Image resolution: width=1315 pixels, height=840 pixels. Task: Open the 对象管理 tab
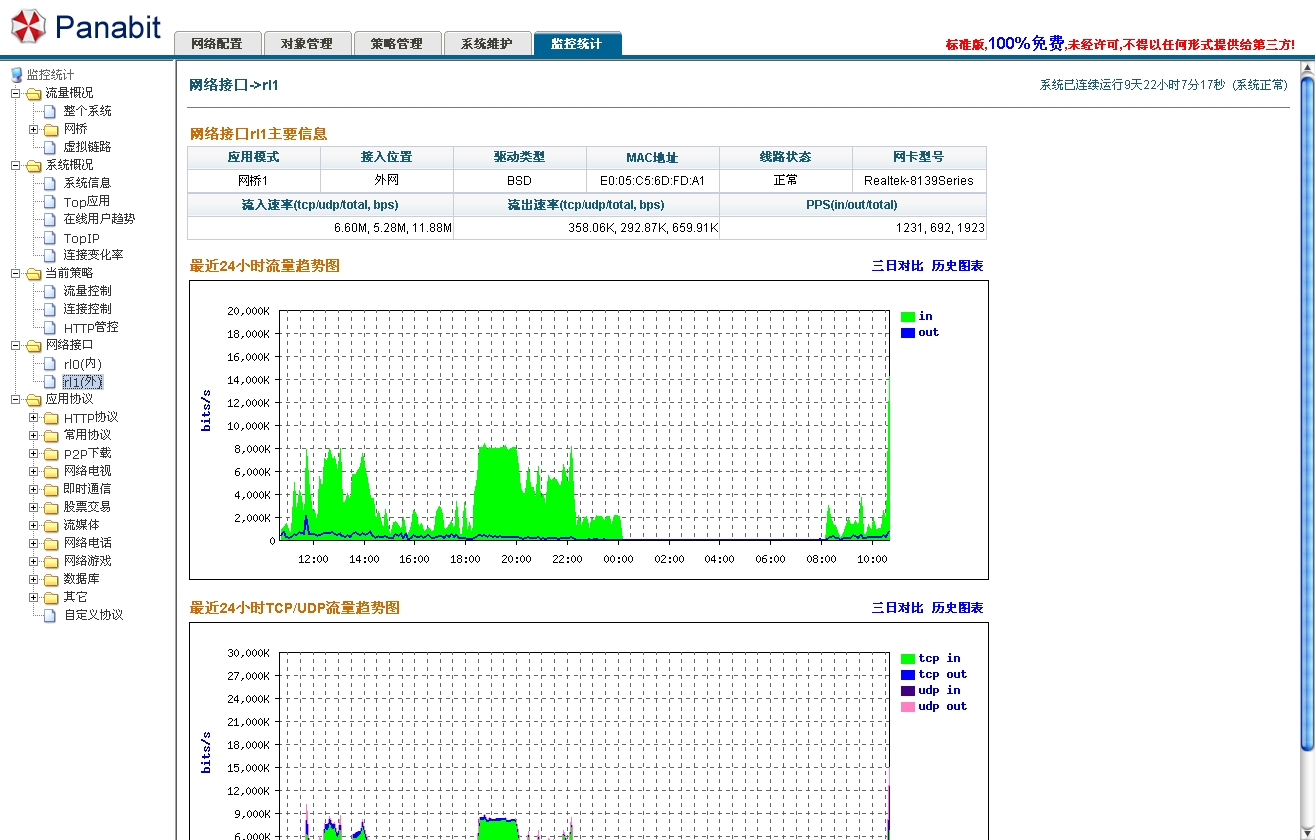click(x=307, y=44)
